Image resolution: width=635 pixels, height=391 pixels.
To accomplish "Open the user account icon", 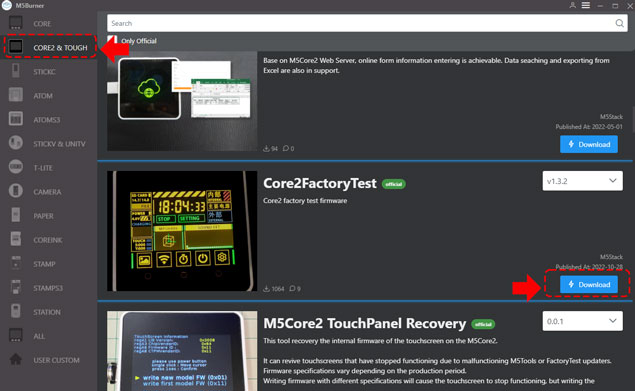I will click(x=572, y=5).
